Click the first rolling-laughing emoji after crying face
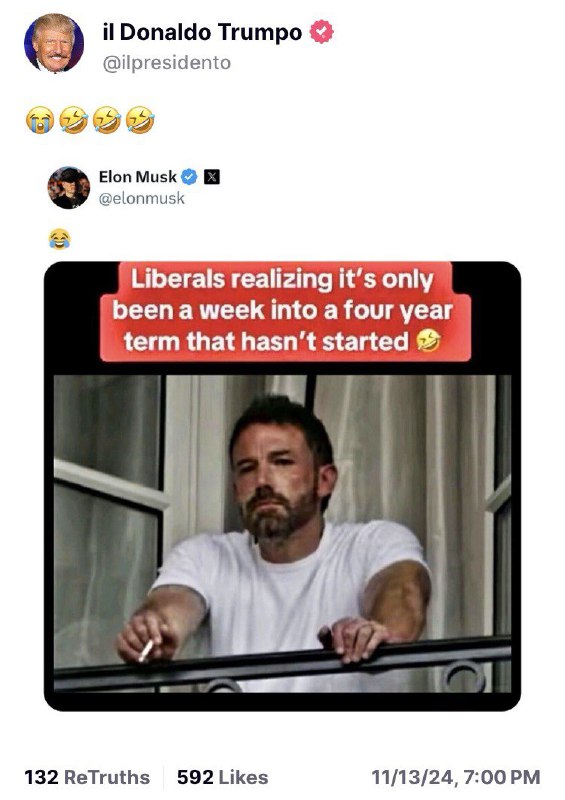 point(73,120)
